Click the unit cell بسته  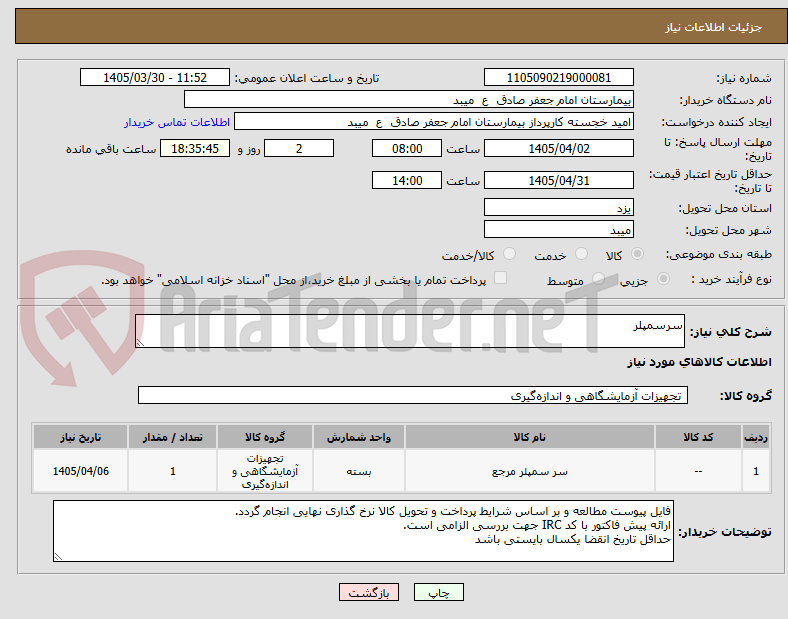coord(359,471)
